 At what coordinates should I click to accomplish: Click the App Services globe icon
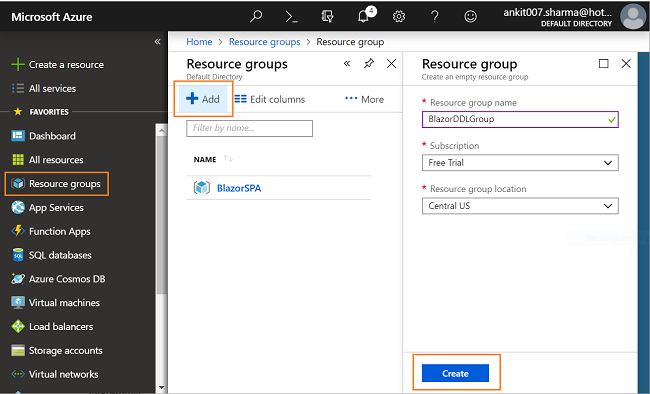click(x=18, y=207)
